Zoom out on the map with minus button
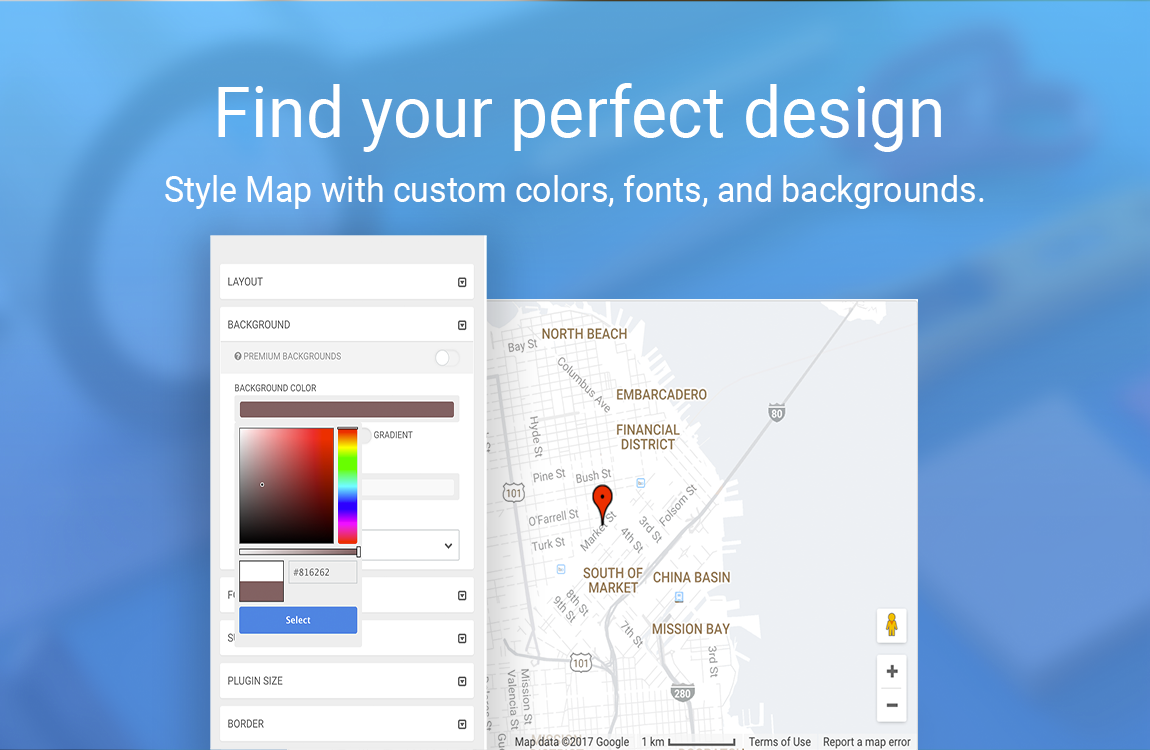 892,705
